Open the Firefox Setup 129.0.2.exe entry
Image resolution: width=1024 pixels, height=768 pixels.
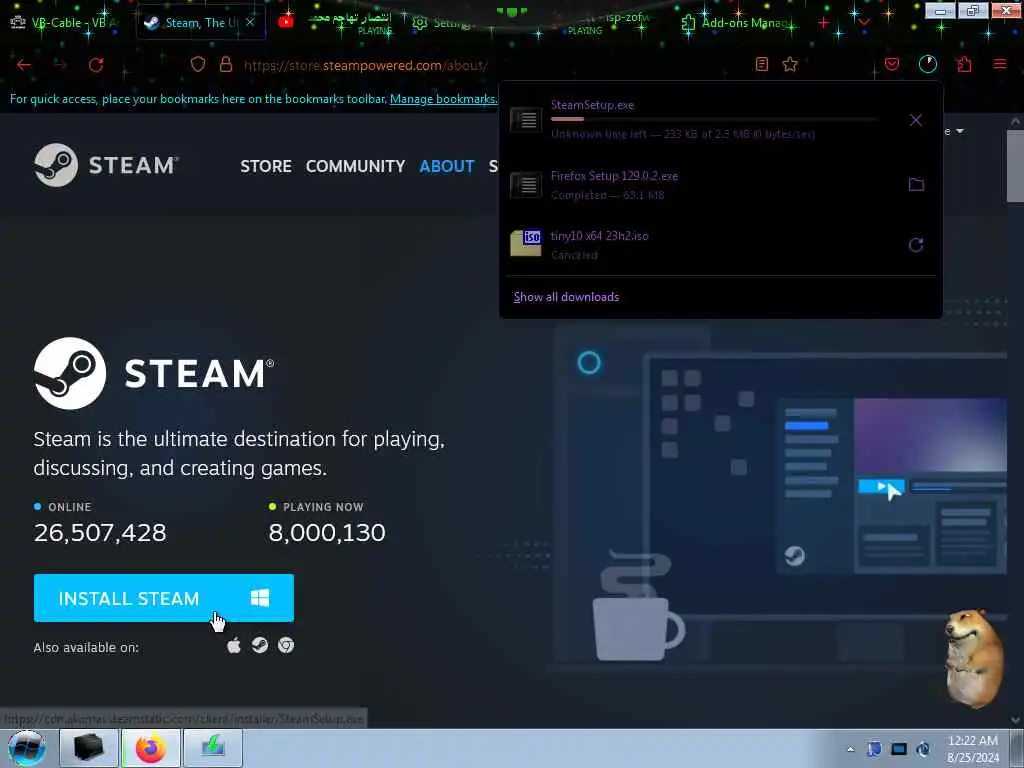click(705, 185)
